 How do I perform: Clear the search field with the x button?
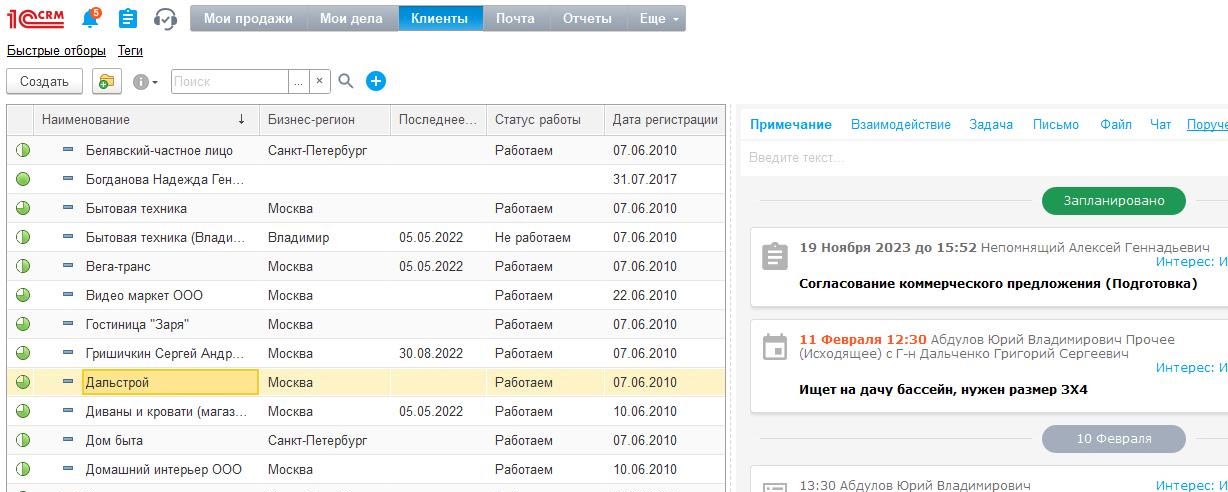coord(320,81)
